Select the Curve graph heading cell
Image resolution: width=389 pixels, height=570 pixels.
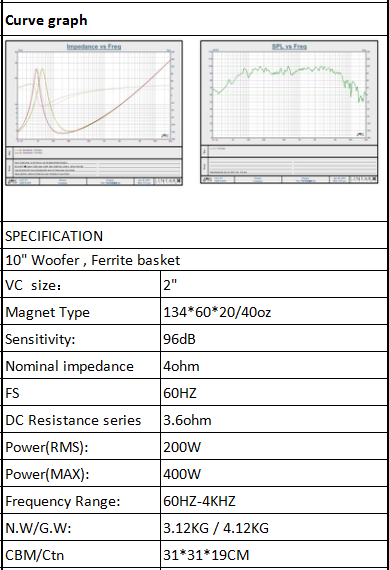coord(194,20)
